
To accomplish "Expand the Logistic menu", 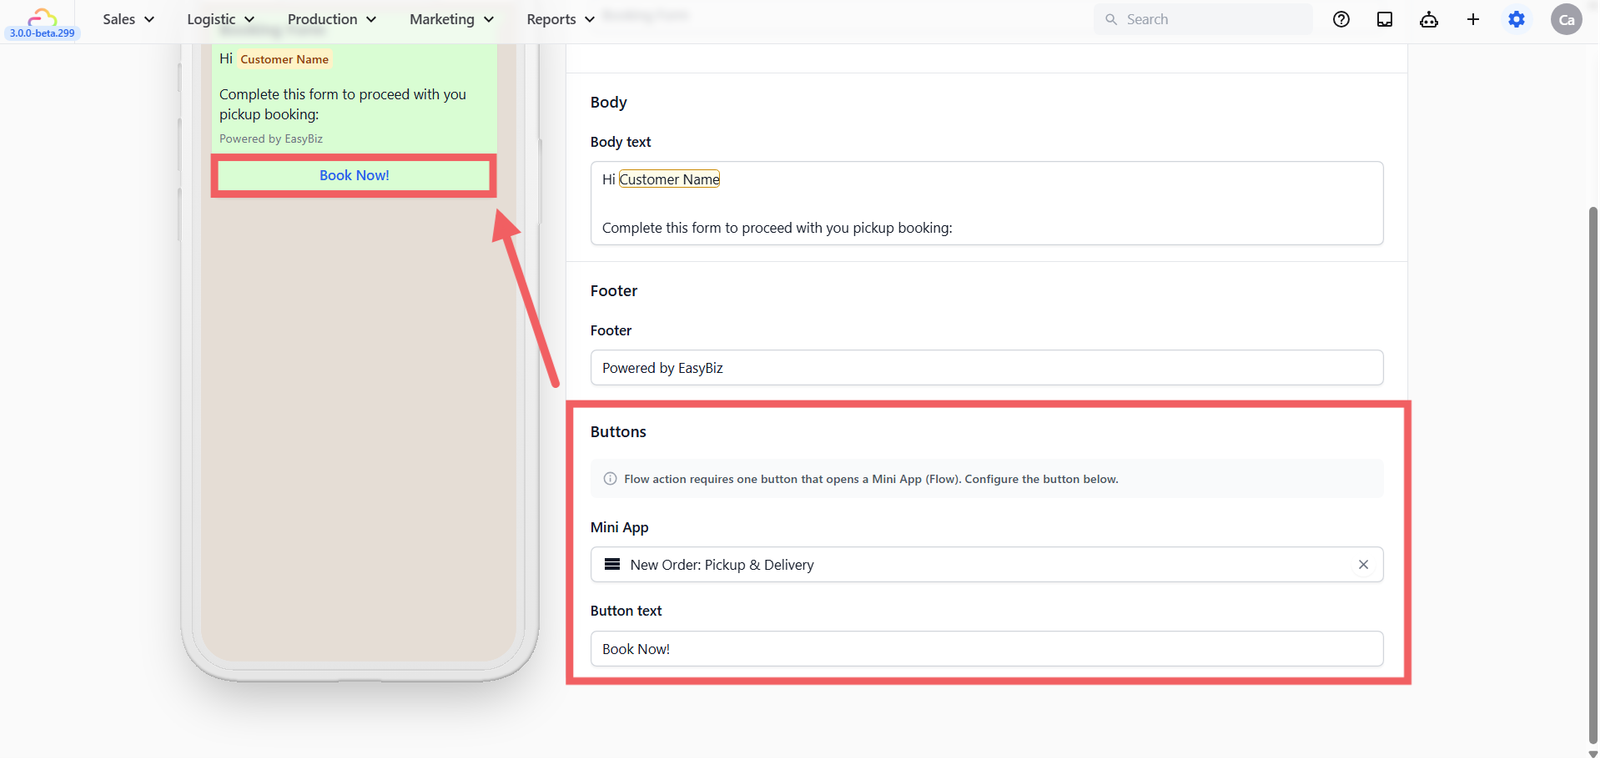I will coord(220,19).
